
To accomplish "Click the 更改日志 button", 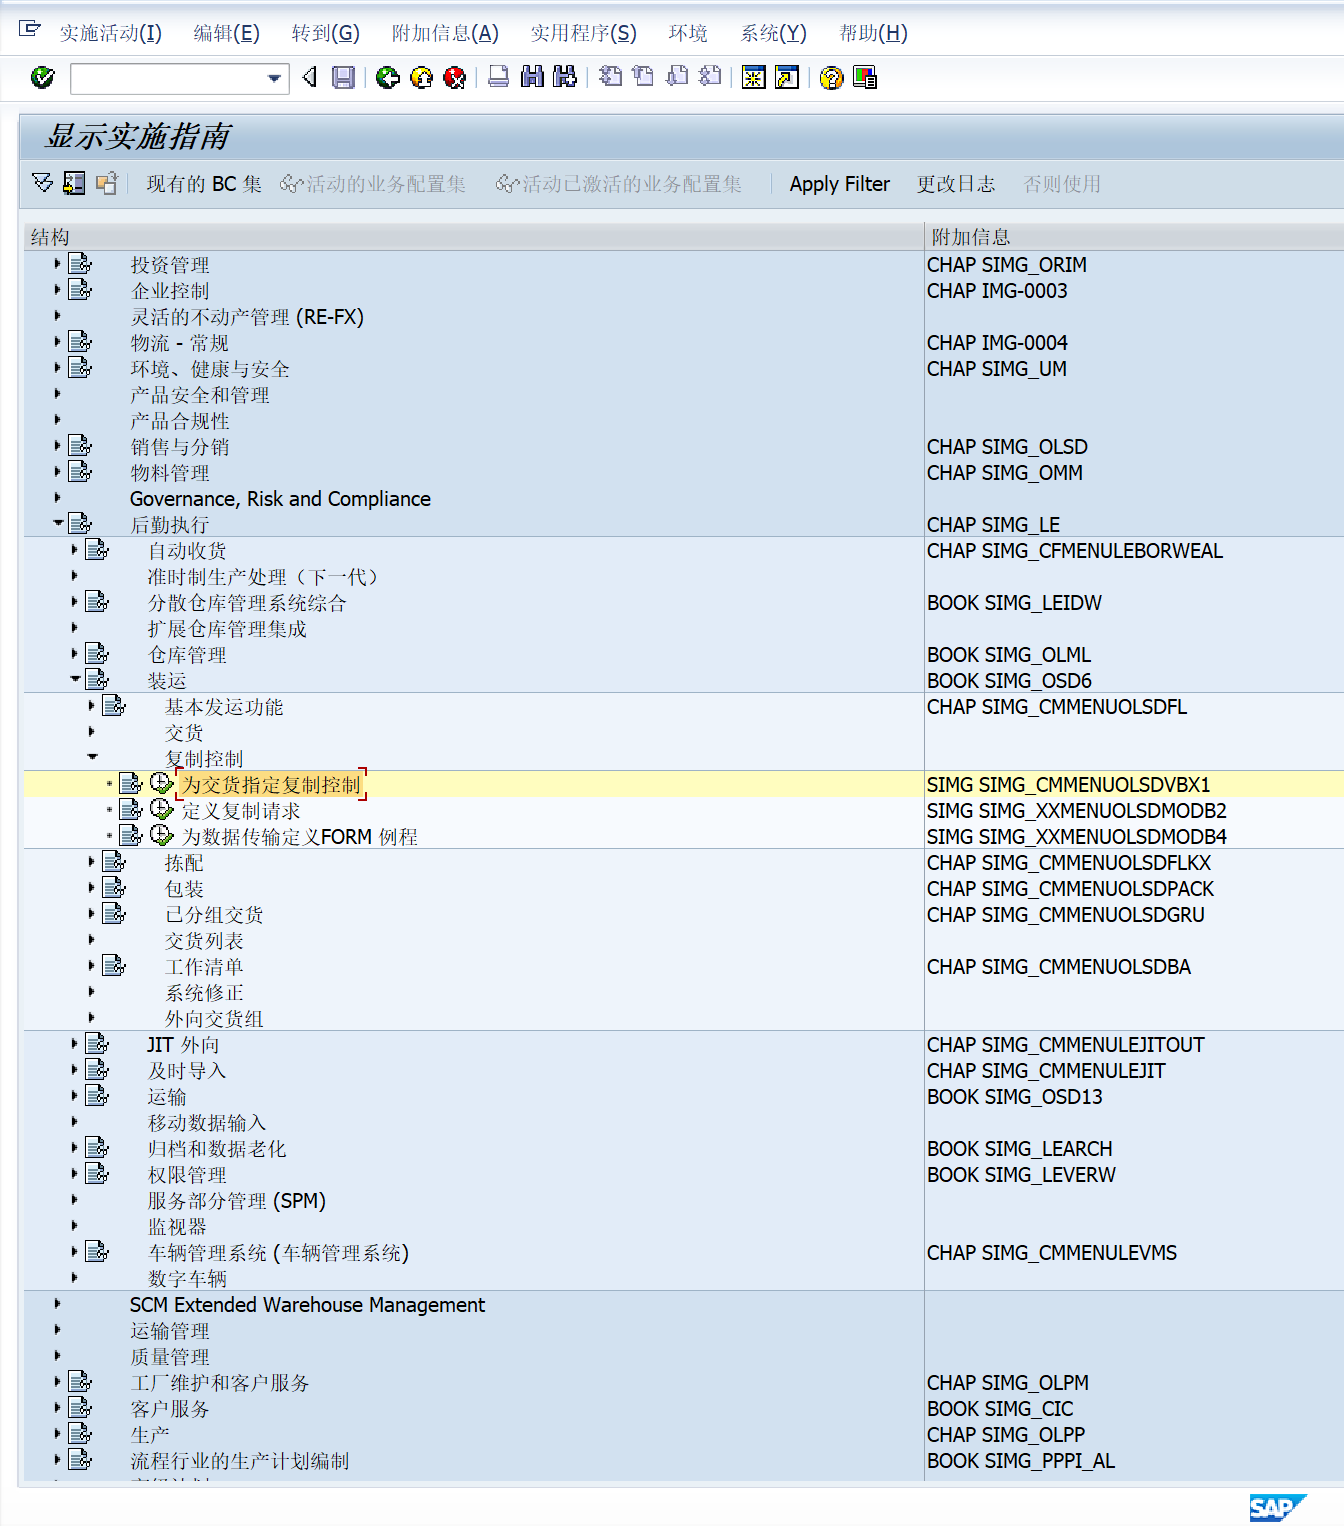I will 956,184.
